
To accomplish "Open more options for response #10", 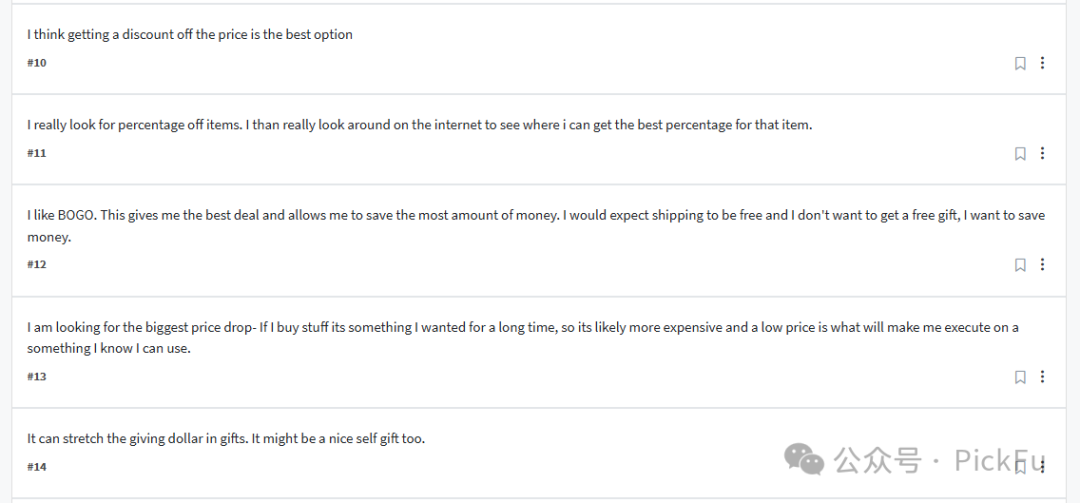I will (1042, 63).
